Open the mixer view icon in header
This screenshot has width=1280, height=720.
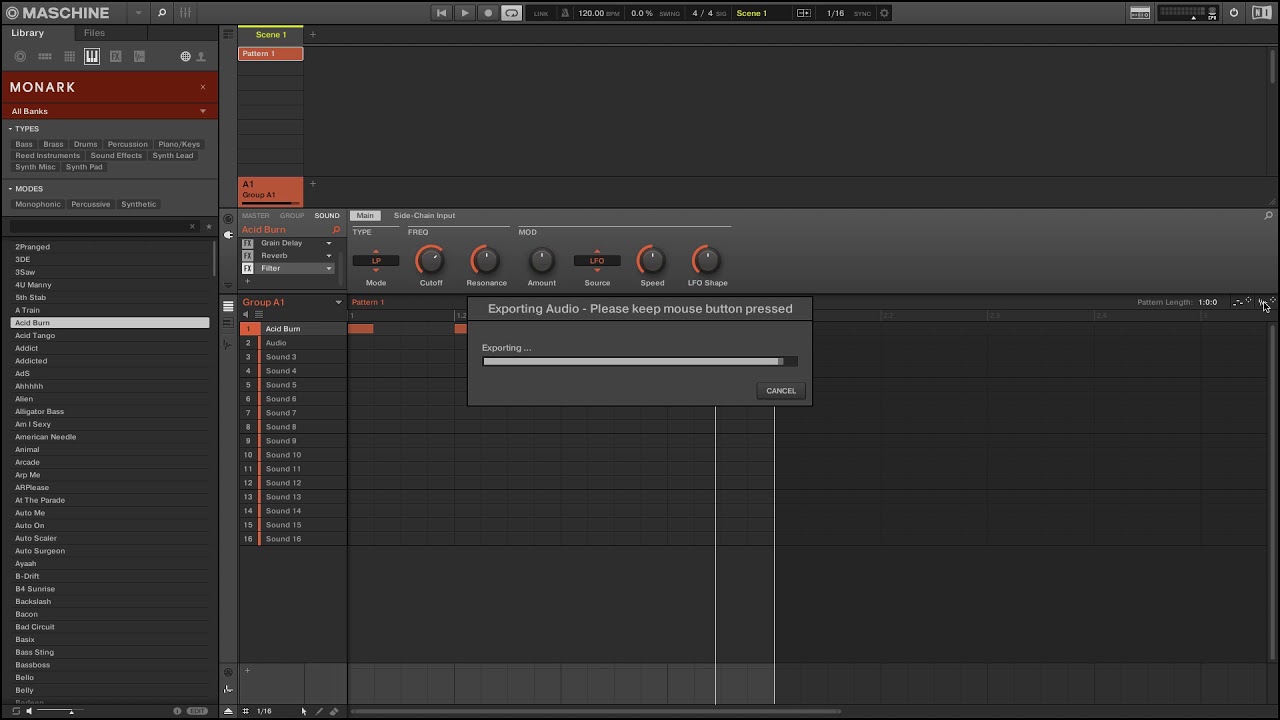[x=186, y=13]
